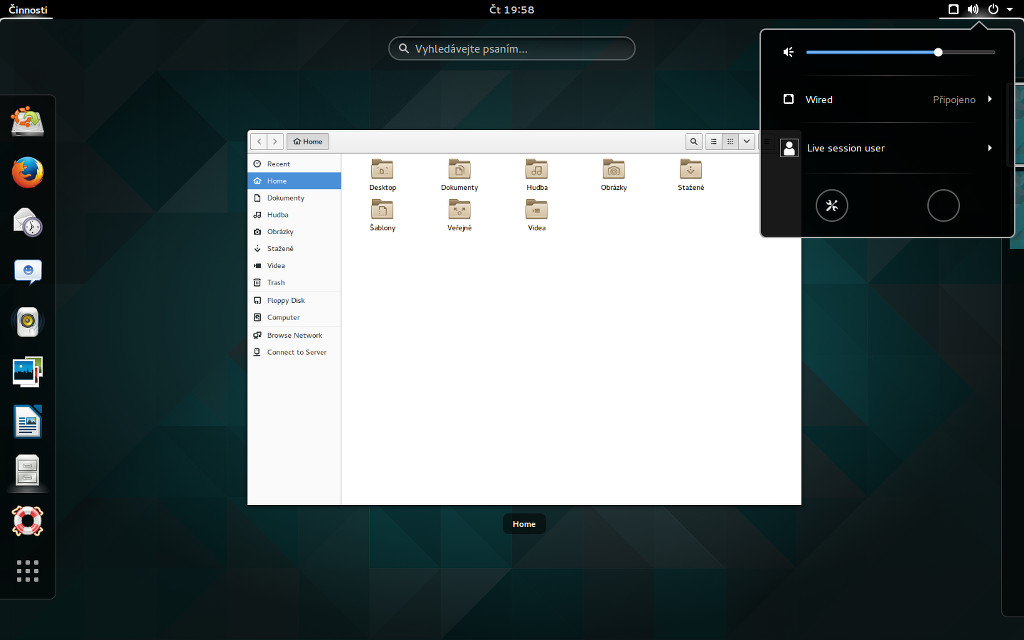Adjust the volume slider
The height and width of the screenshot is (640, 1024).
pos(900,52)
